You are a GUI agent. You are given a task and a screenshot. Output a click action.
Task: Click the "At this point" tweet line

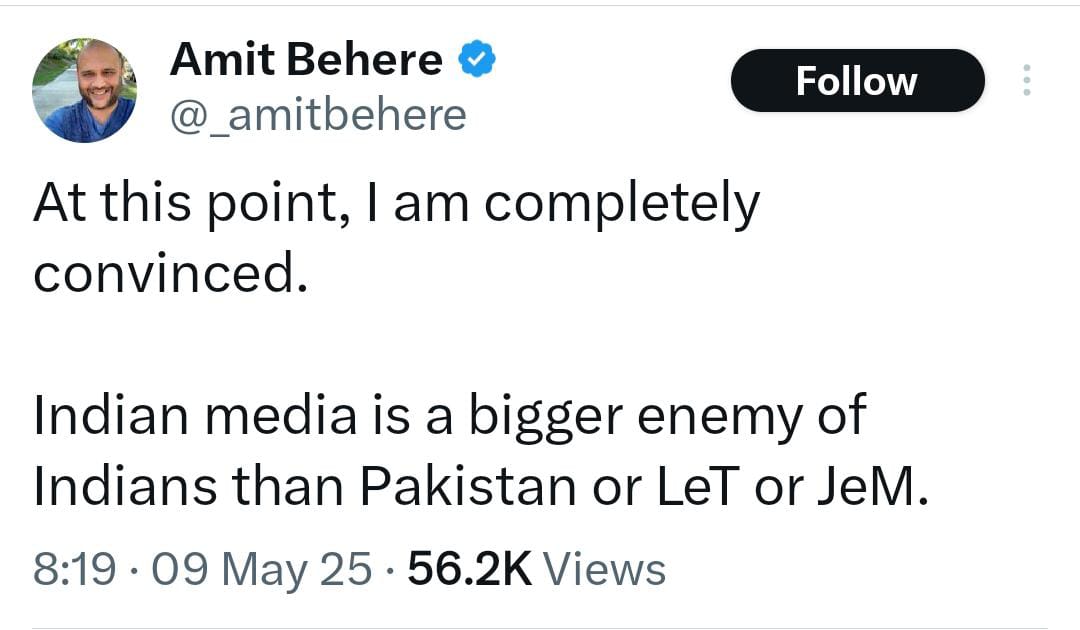pos(396,204)
